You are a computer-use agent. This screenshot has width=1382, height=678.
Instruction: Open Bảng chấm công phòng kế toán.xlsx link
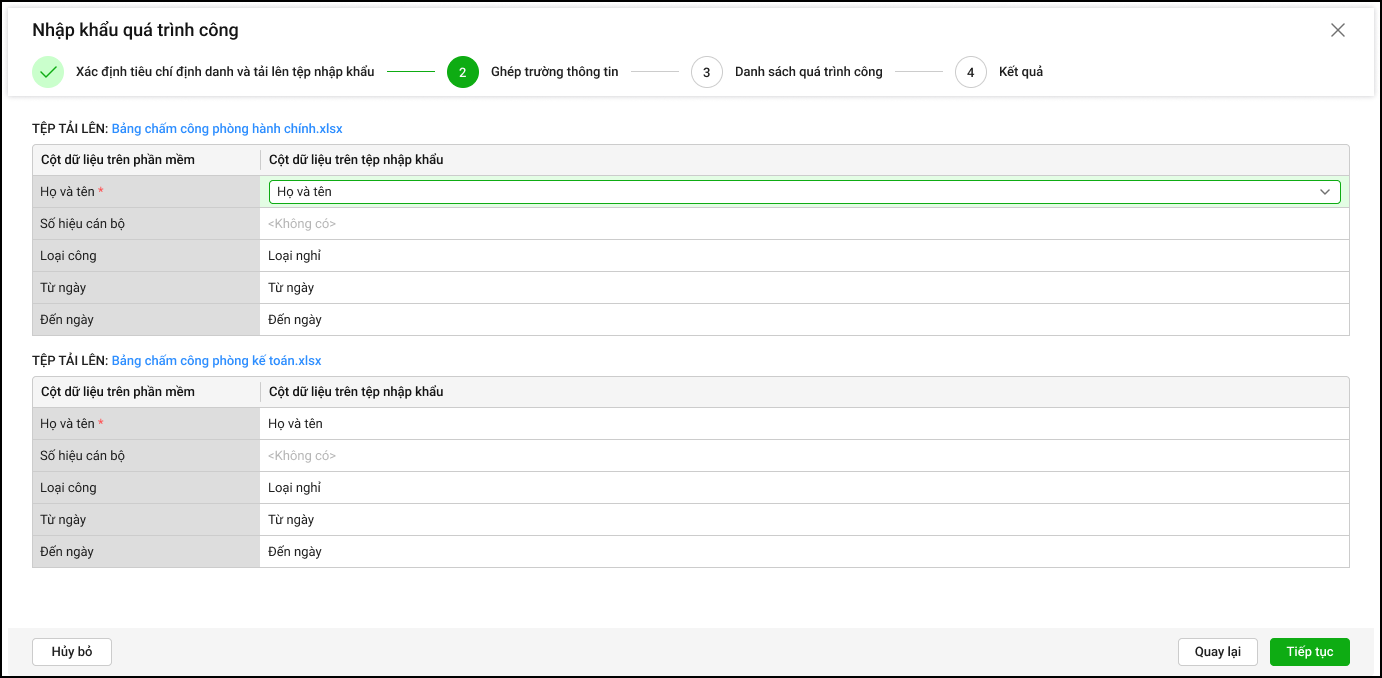tap(216, 361)
